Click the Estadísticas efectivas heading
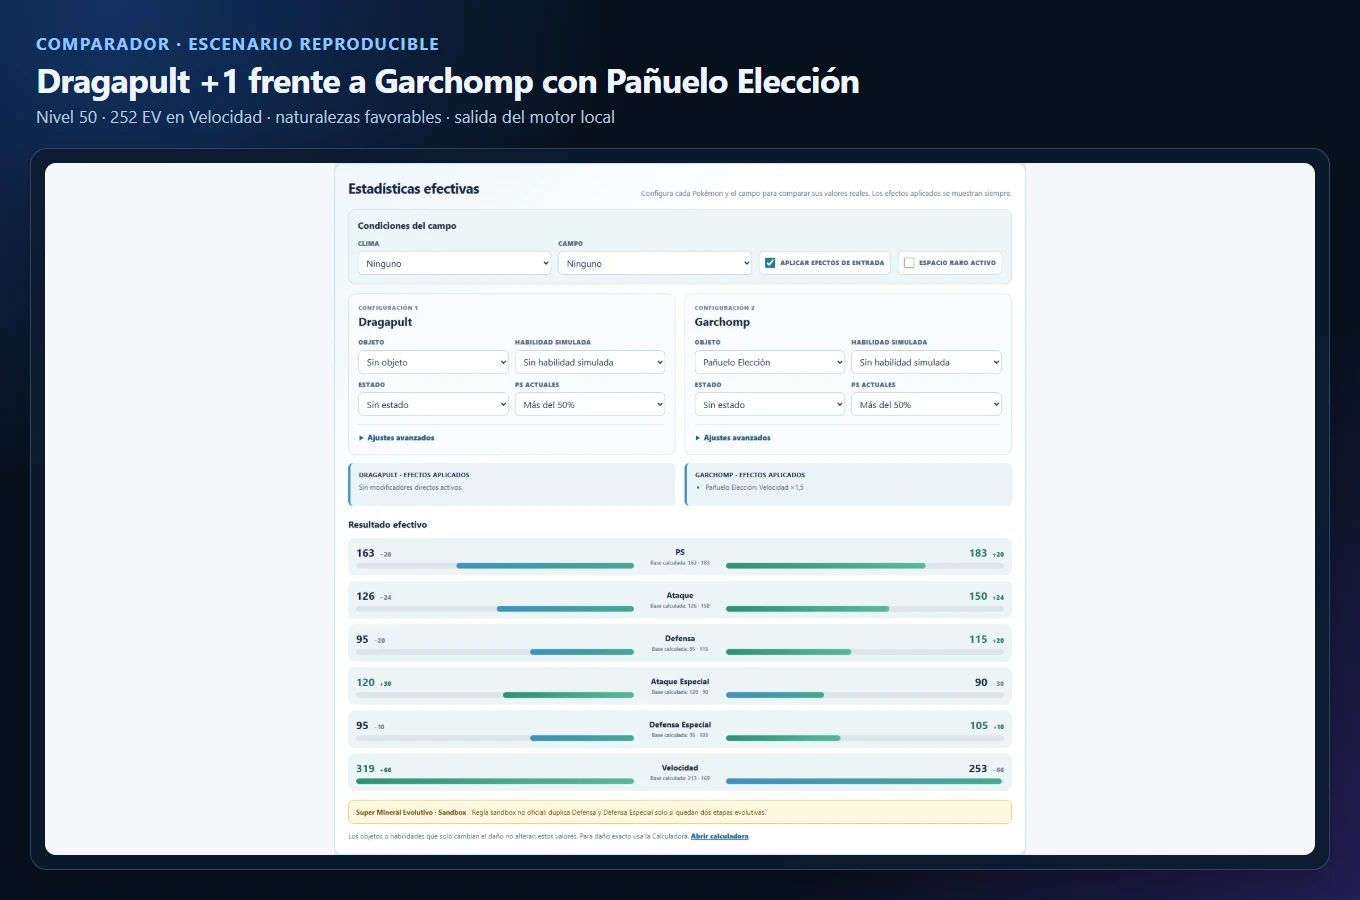The image size is (1360, 900). pyautogui.click(x=414, y=189)
